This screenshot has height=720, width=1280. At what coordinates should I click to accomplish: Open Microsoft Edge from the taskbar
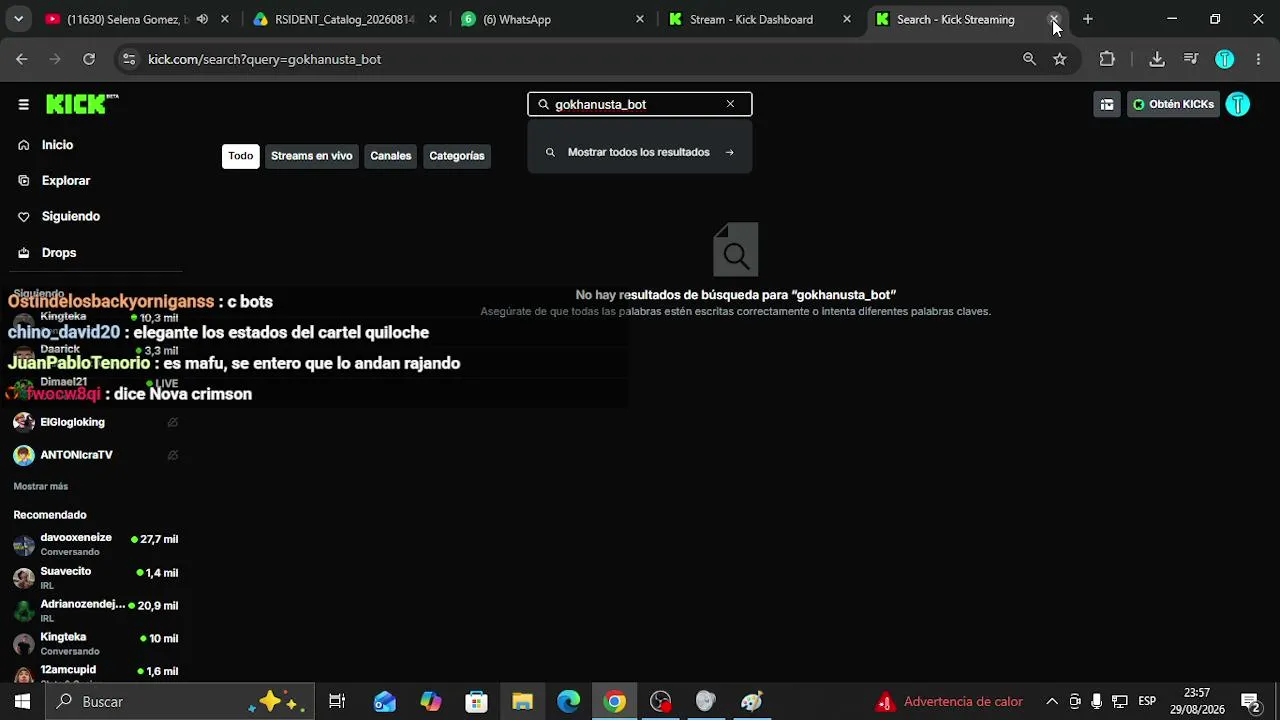[x=568, y=702]
